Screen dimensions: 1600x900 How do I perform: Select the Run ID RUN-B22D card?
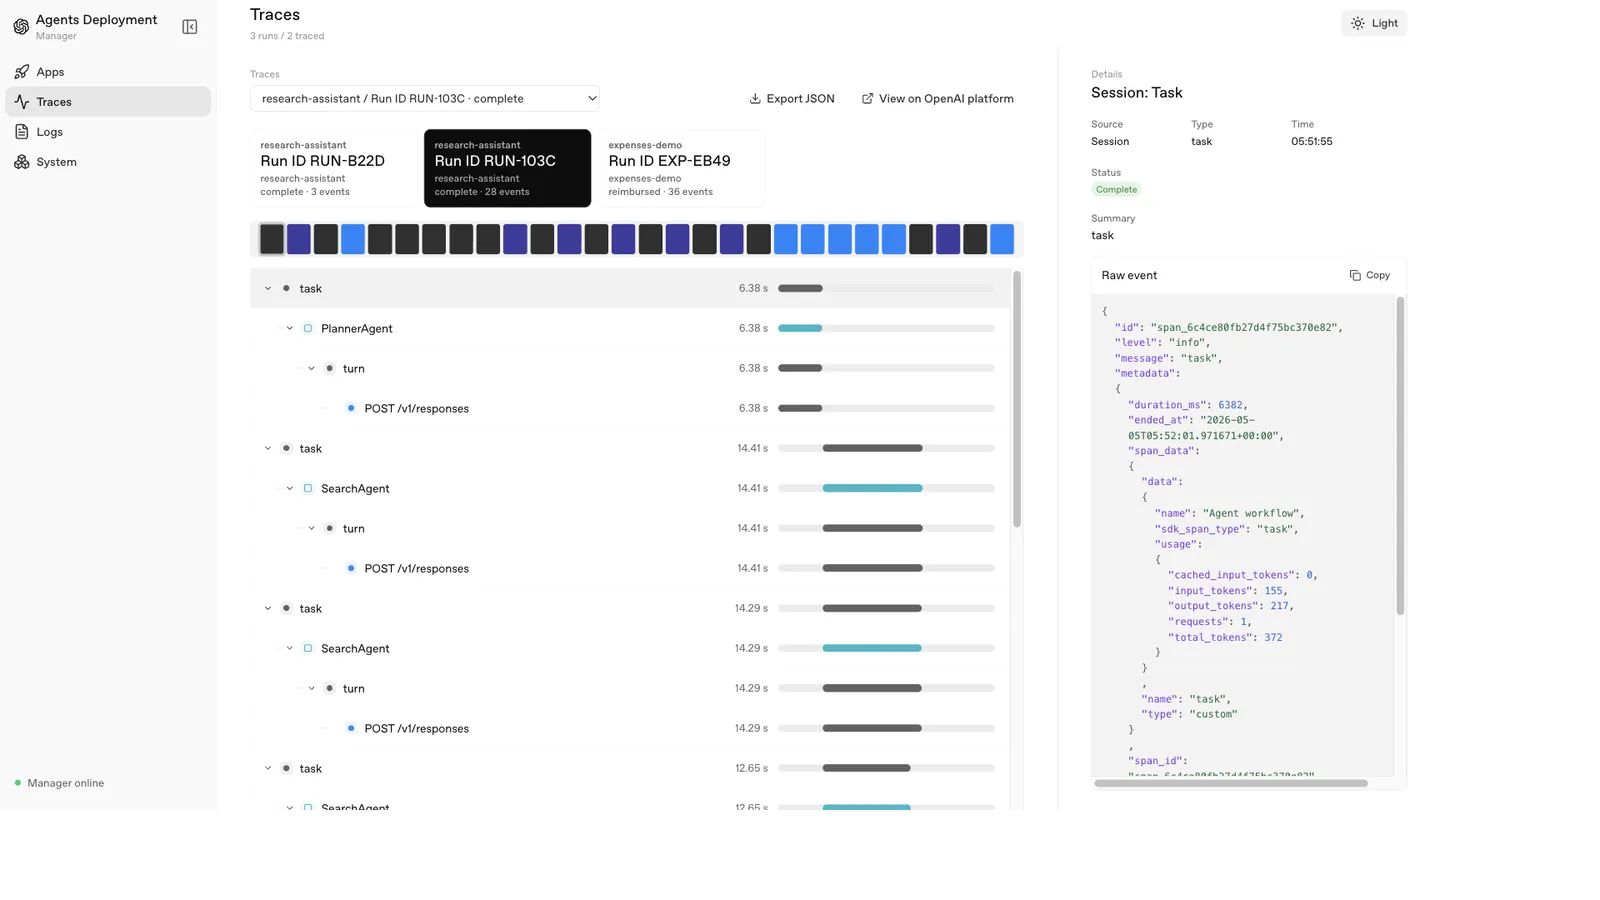(x=333, y=168)
